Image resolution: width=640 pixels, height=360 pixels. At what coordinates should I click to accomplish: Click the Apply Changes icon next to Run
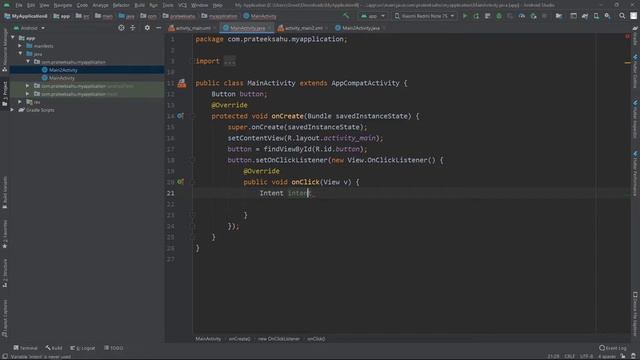[x=476, y=16]
